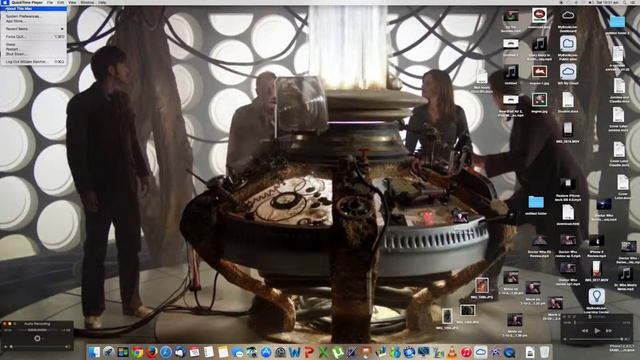640x360 pixels.
Task: Select Sleep in the Apple menu
Action: click(33, 44)
